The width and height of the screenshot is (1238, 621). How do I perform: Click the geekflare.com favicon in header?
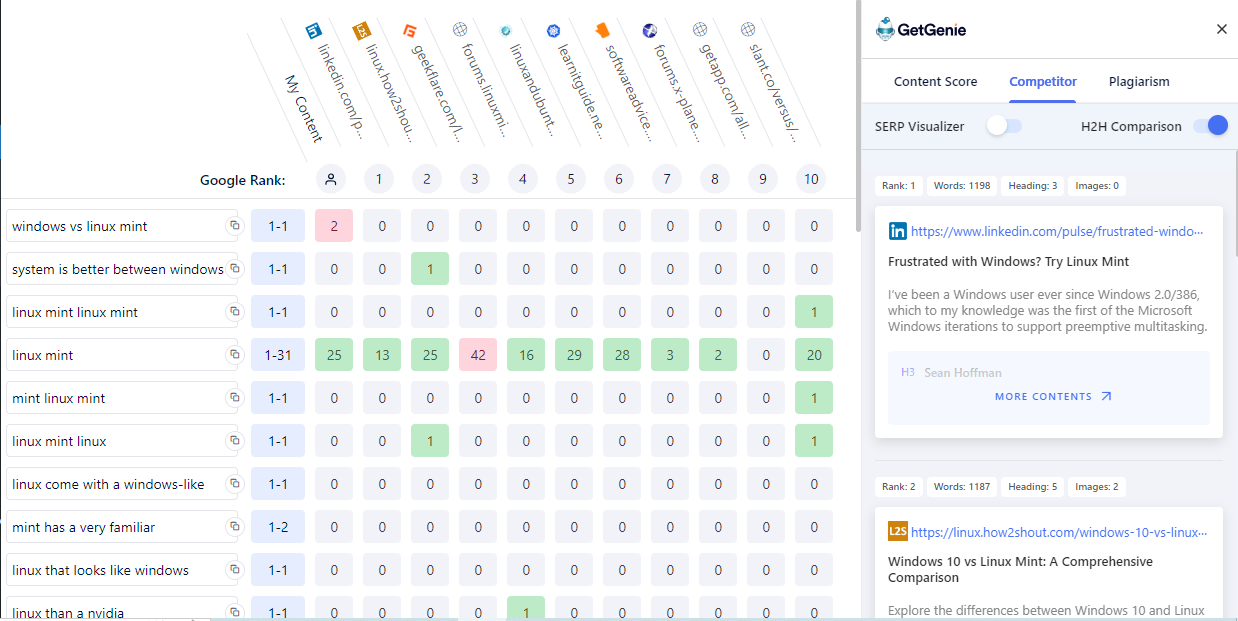pyautogui.click(x=410, y=30)
